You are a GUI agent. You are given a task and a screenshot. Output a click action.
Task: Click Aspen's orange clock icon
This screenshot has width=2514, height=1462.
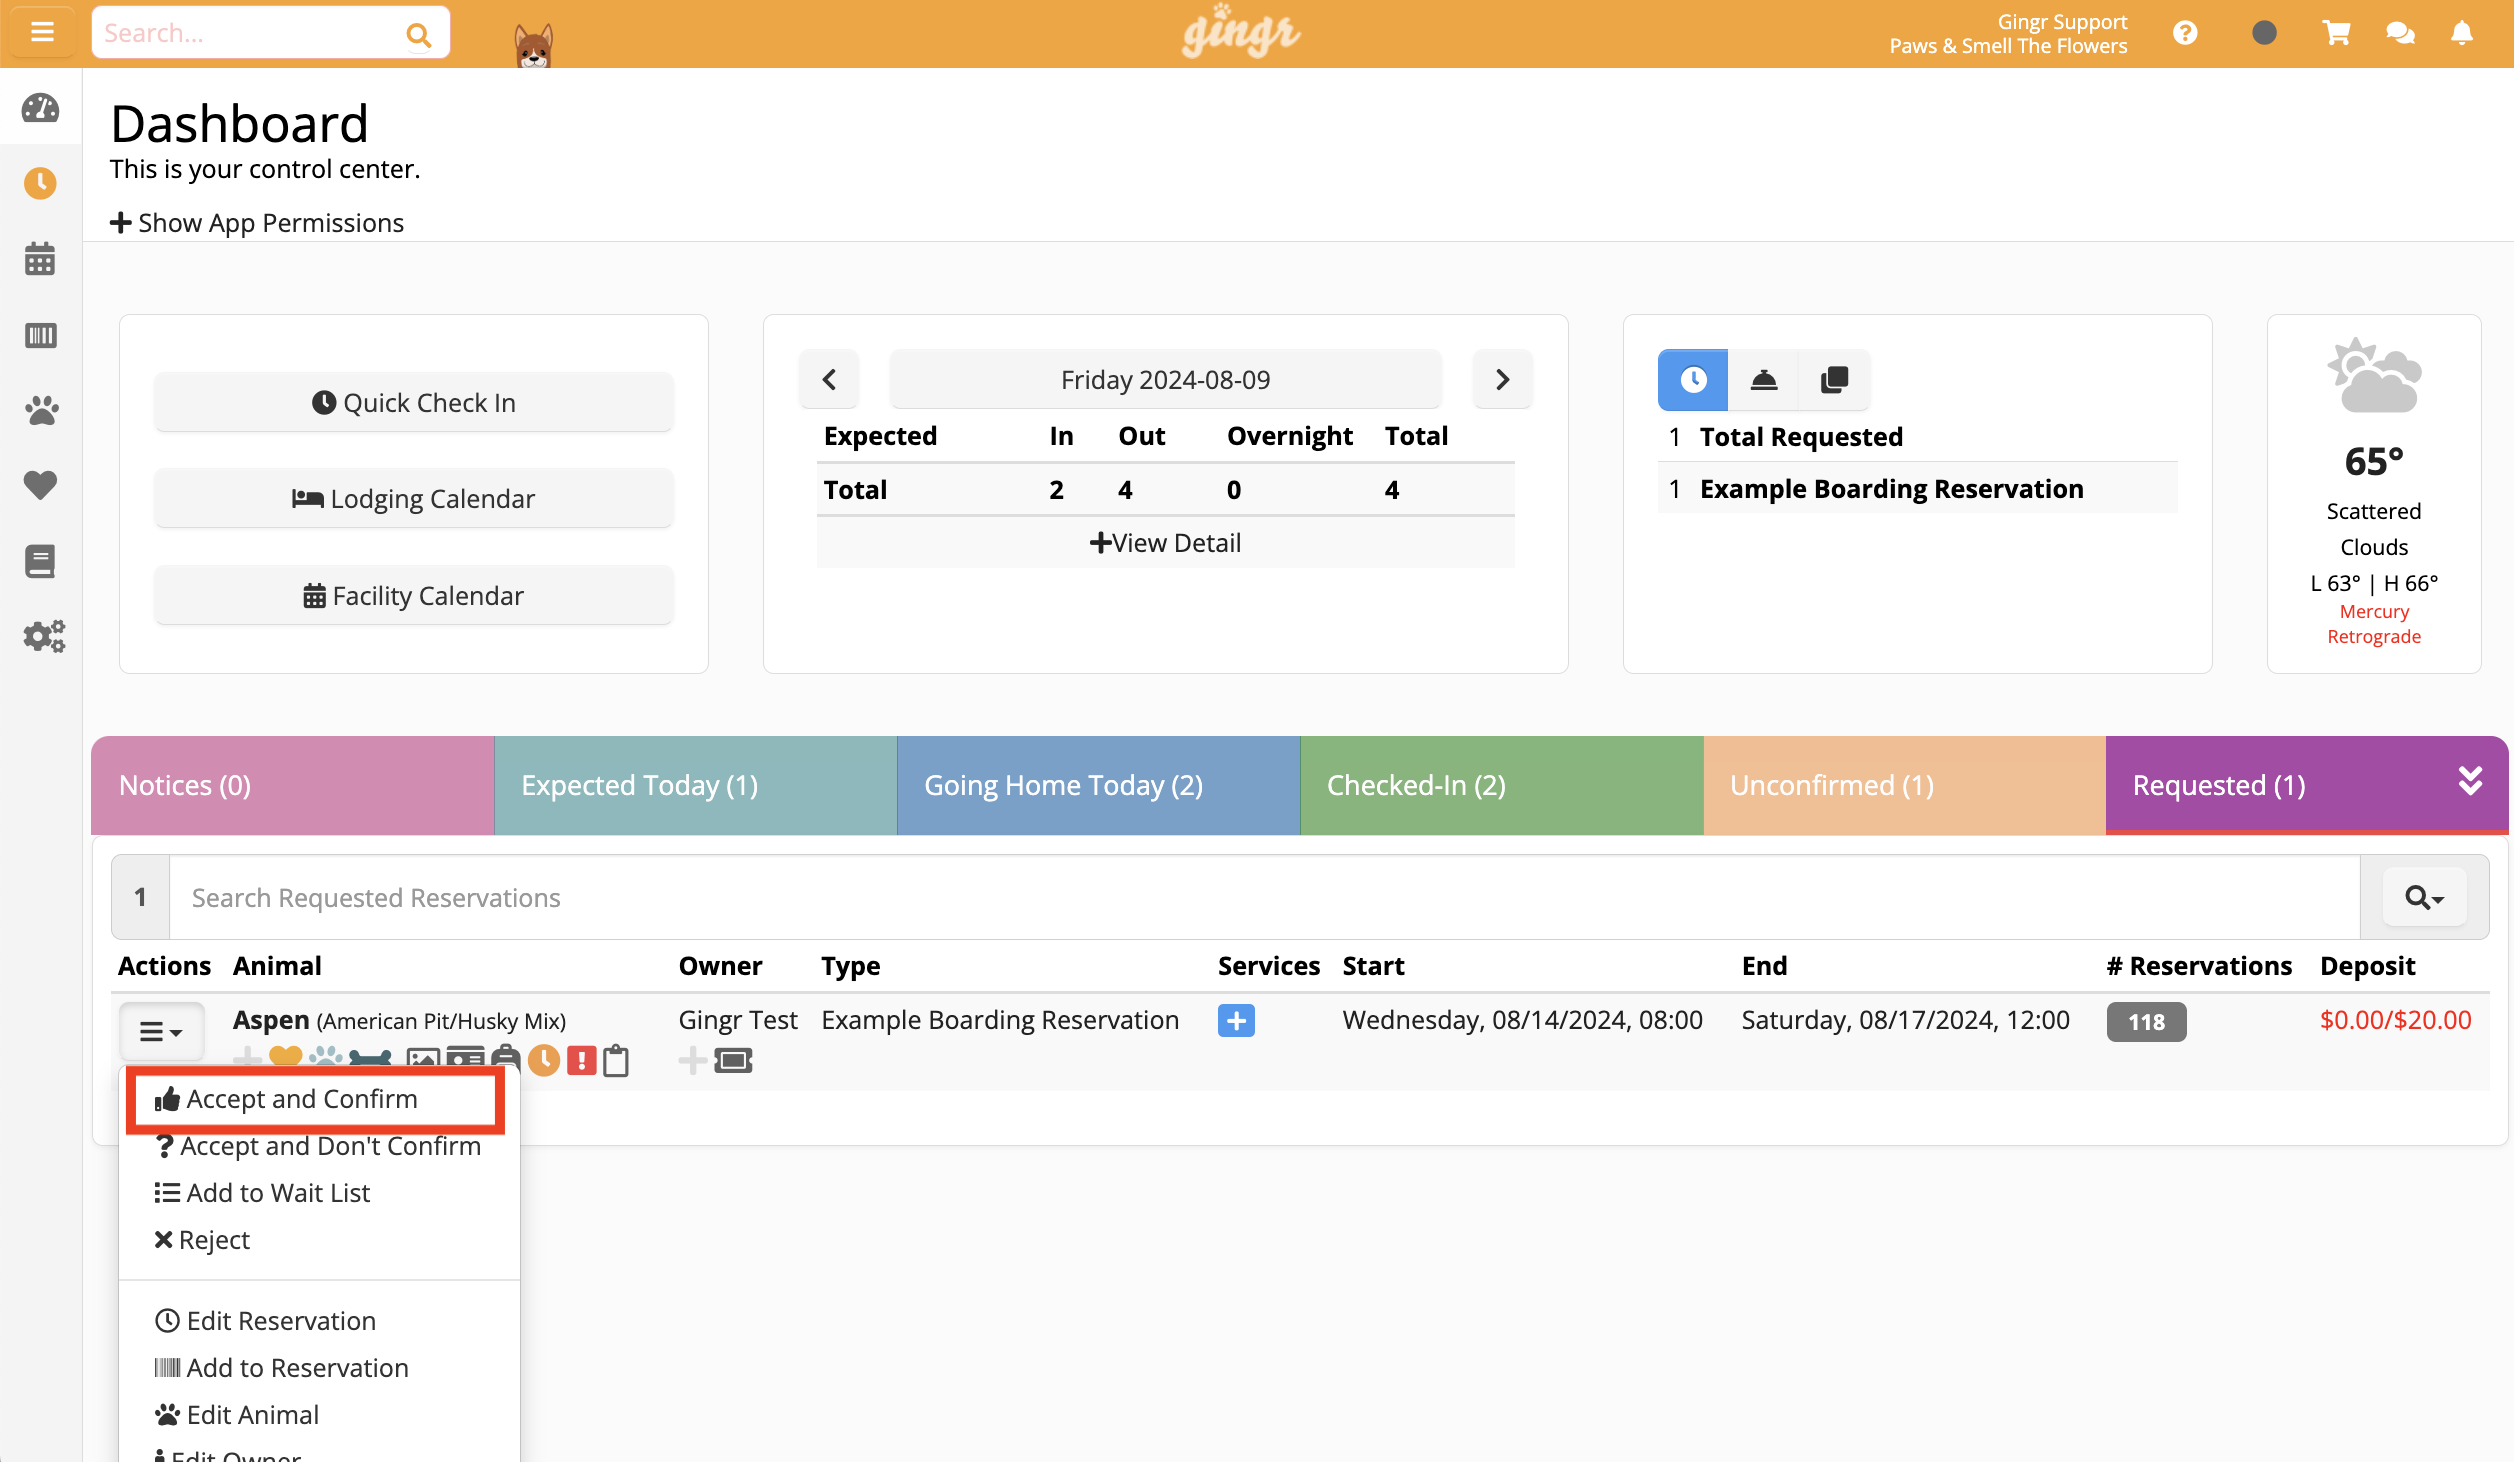pyautogui.click(x=544, y=1060)
